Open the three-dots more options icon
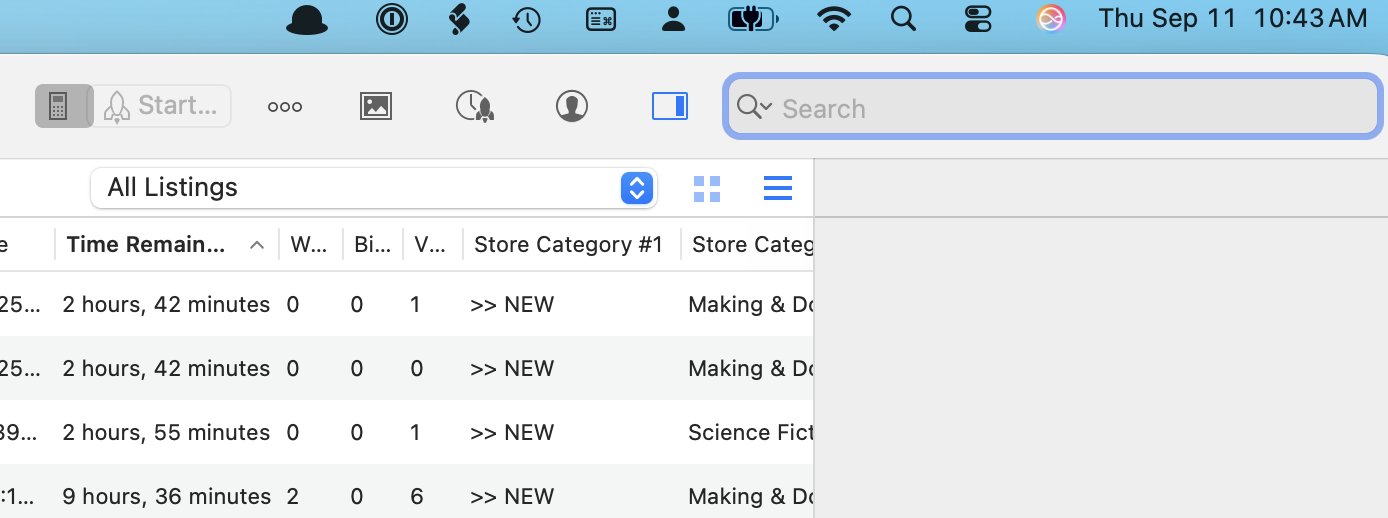Viewport: 1388px width, 518px height. point(285,106)
